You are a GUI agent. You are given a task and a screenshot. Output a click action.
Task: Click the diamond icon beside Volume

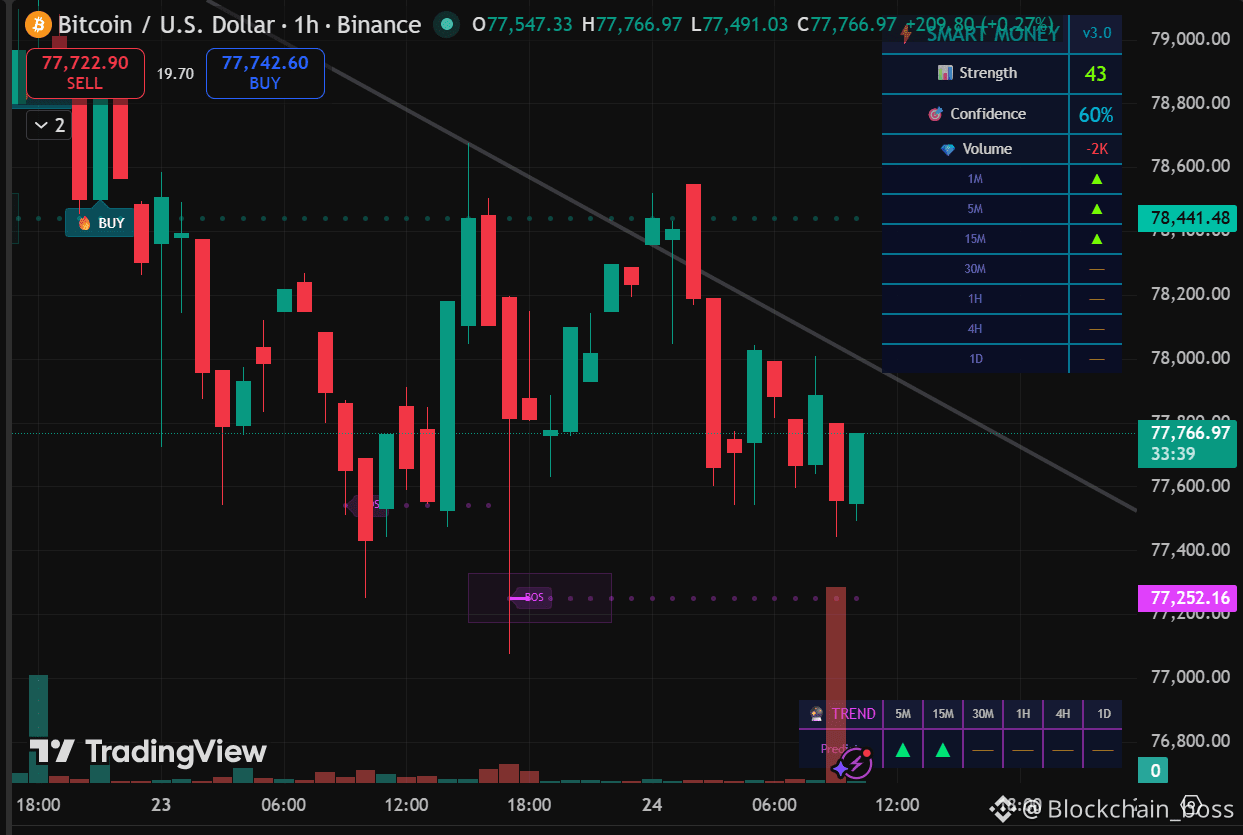[x=948, y=149]
